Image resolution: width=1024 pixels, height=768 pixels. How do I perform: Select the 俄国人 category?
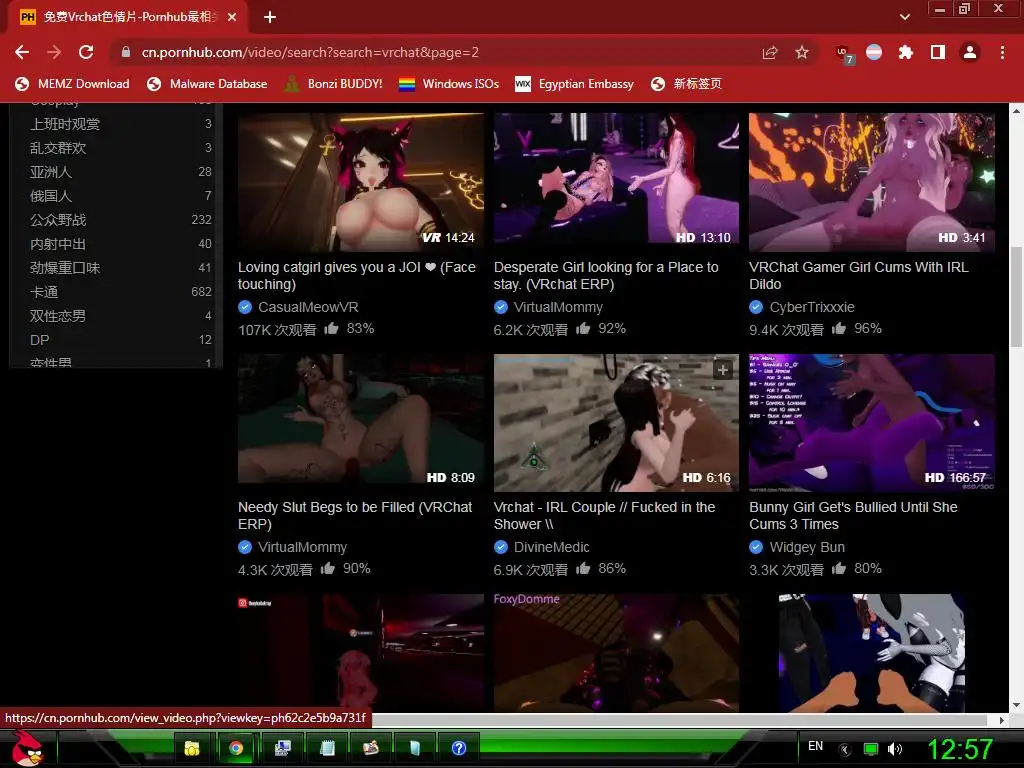pyautogui.click(x=120, y=195)
